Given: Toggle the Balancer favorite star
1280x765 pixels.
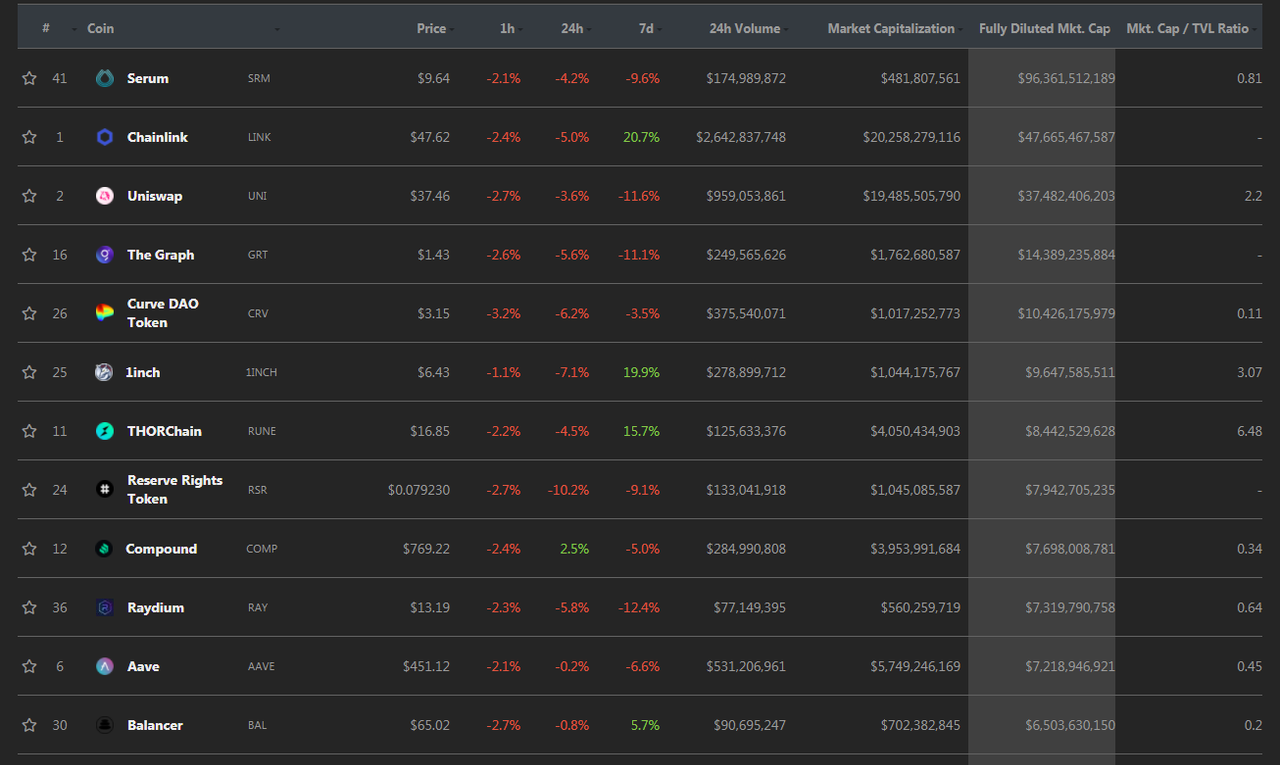Looking at the screenshot, I should (x=29, y=725).
